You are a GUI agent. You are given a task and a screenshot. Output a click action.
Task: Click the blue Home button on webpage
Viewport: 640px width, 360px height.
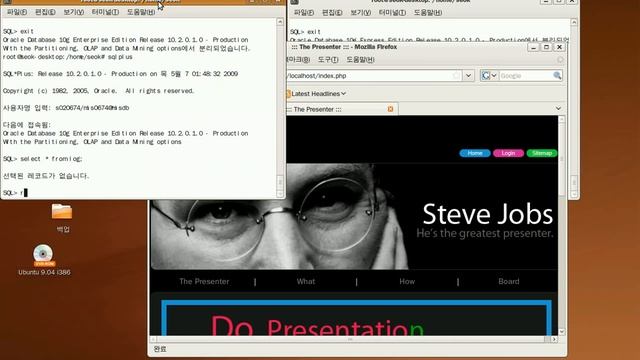pyautogui.click(x=475, y=153)
